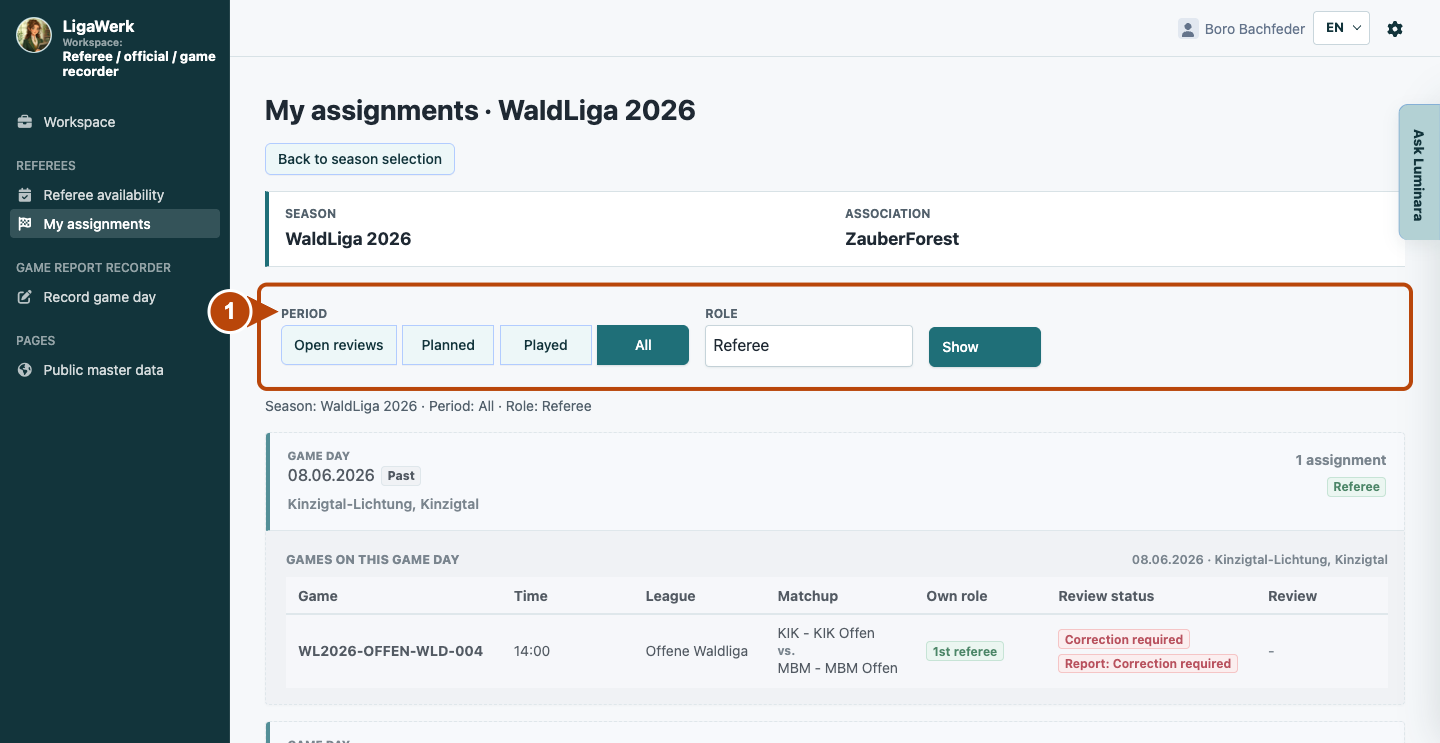This screenshot has width=1440, height=743.
Task: Click the My assignments flag icon
Action: pos(25,224)
